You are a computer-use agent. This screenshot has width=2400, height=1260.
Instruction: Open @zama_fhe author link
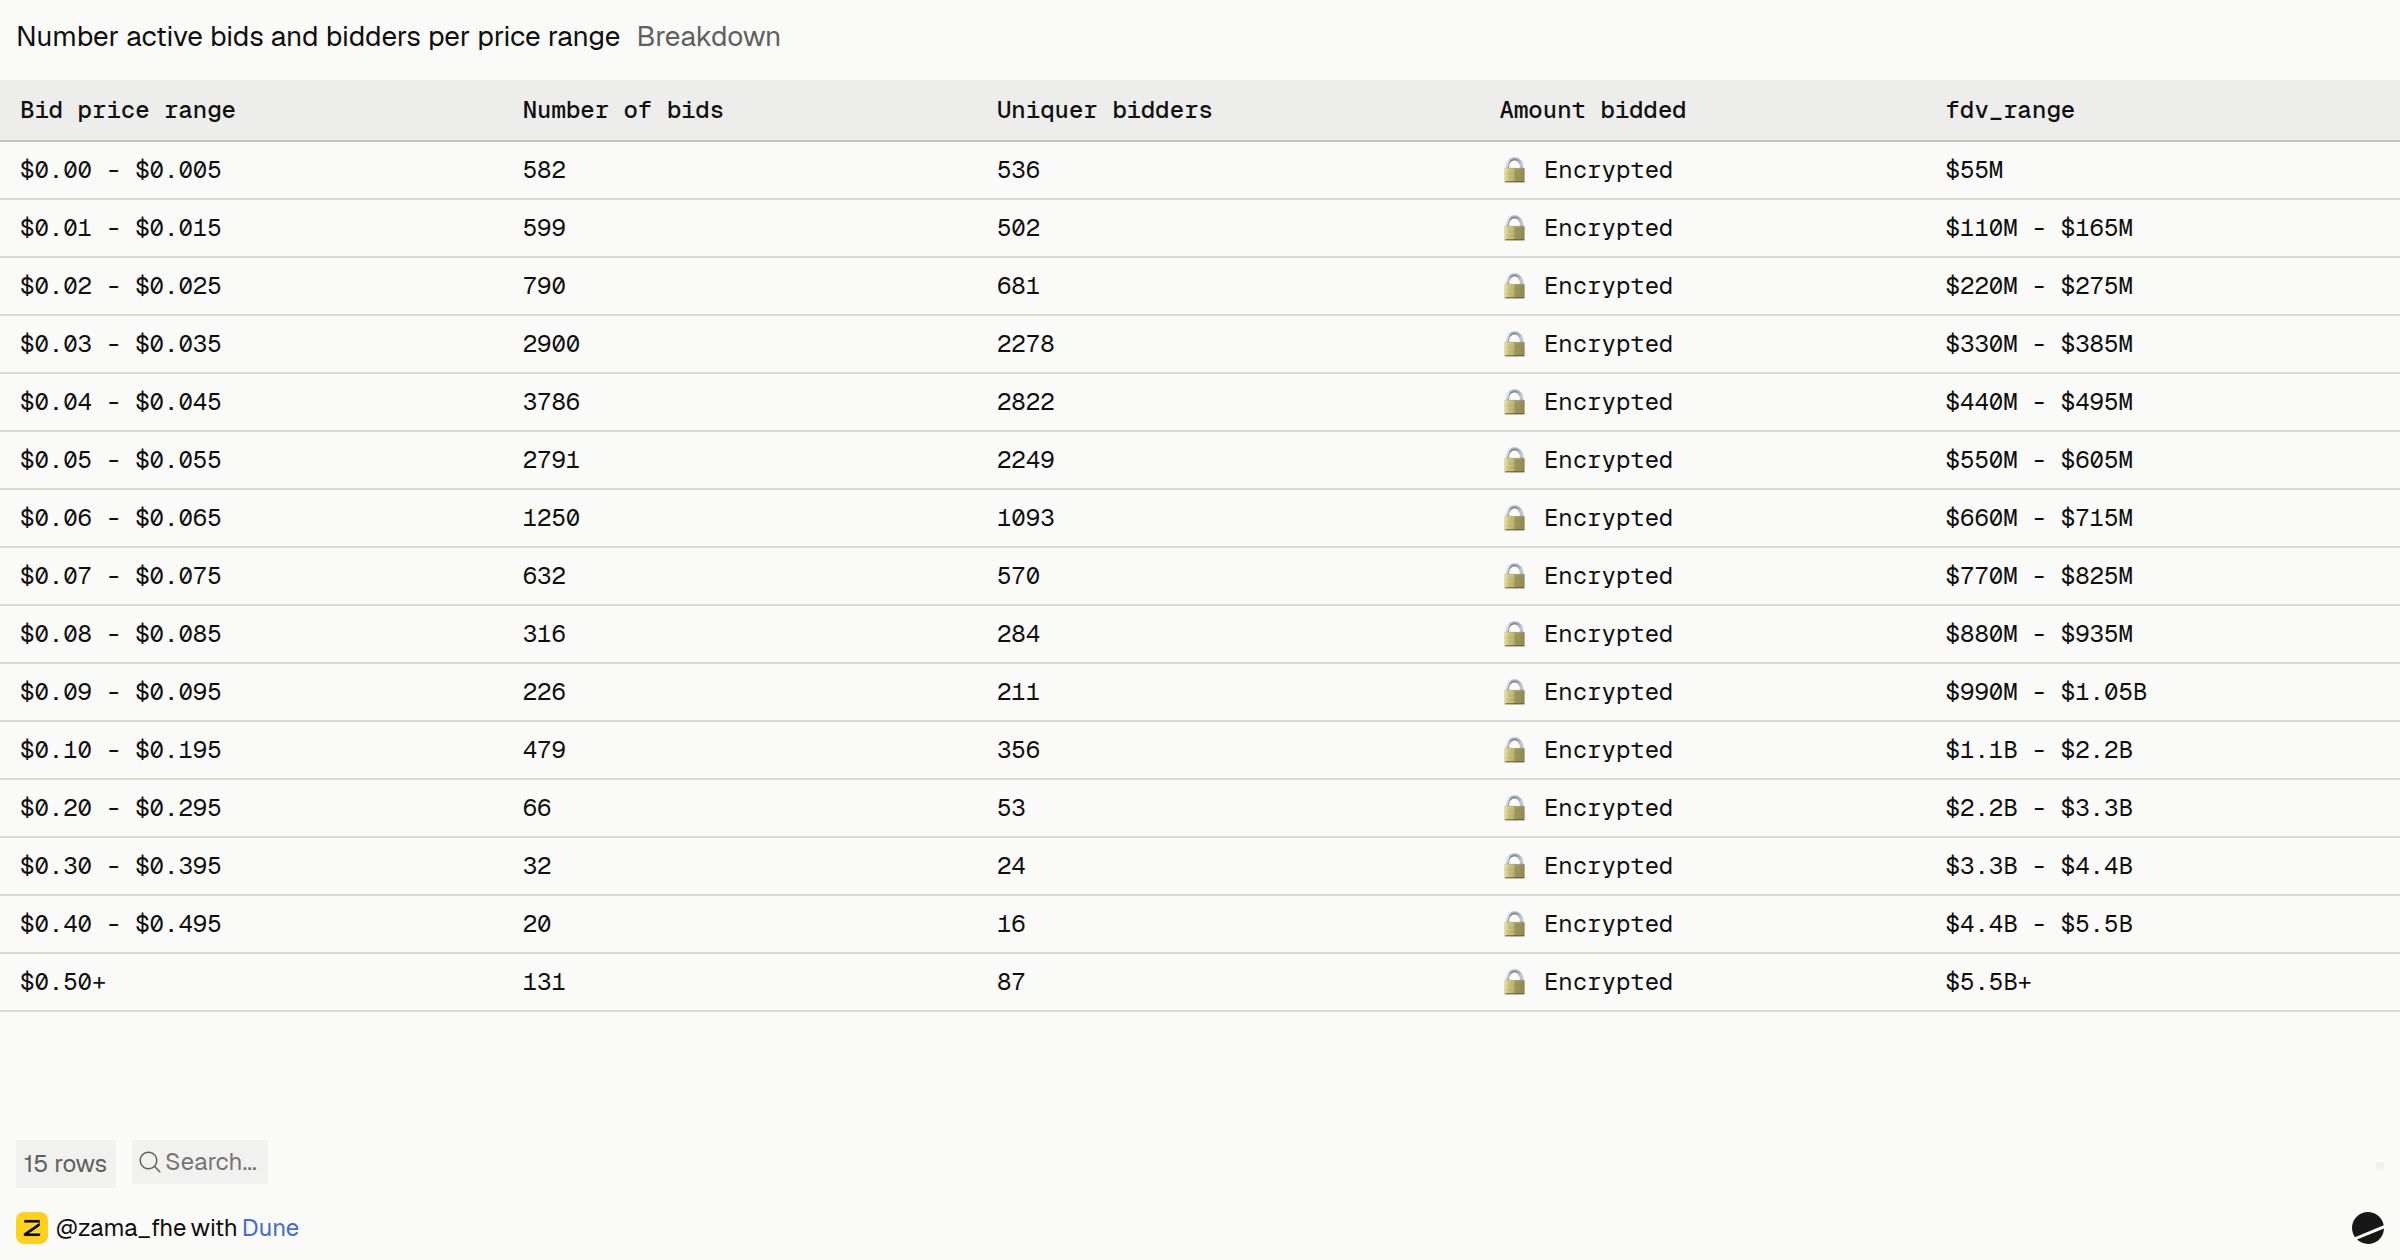coord(121,1228)
